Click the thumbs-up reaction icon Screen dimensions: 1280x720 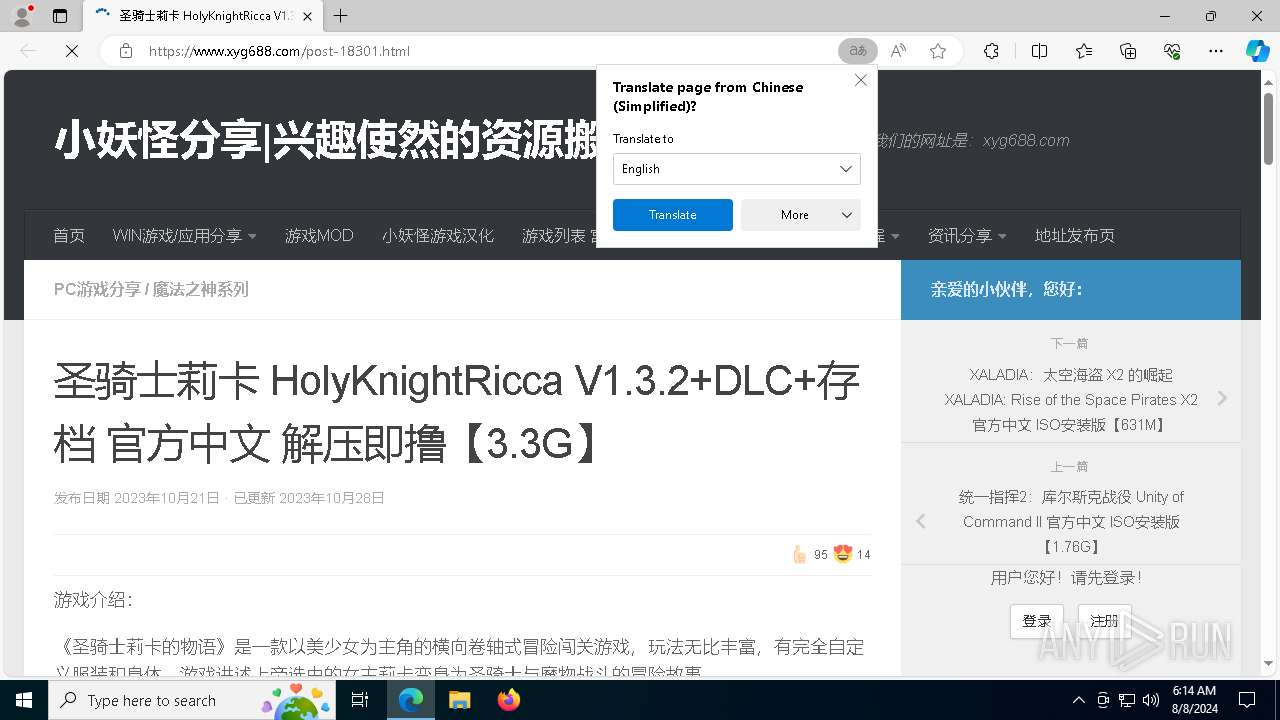pyautogui.click(x=799, y=554)
